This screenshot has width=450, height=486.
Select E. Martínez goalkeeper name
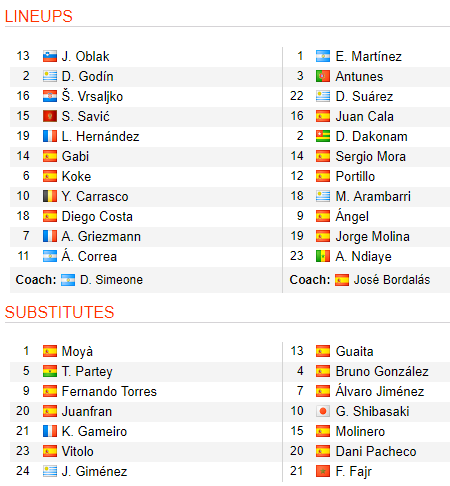tap(368, 56)
